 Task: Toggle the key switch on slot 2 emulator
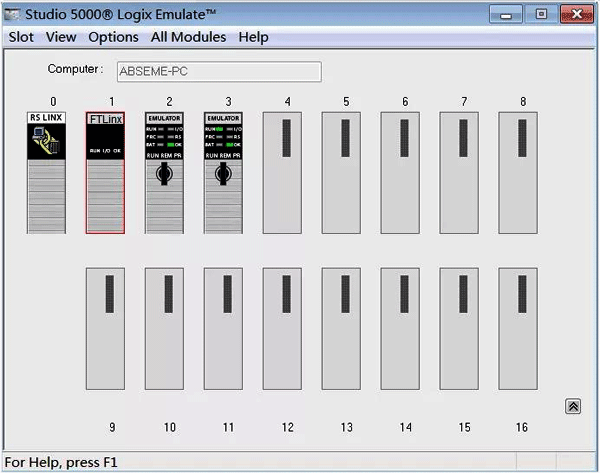coord(164,176)
